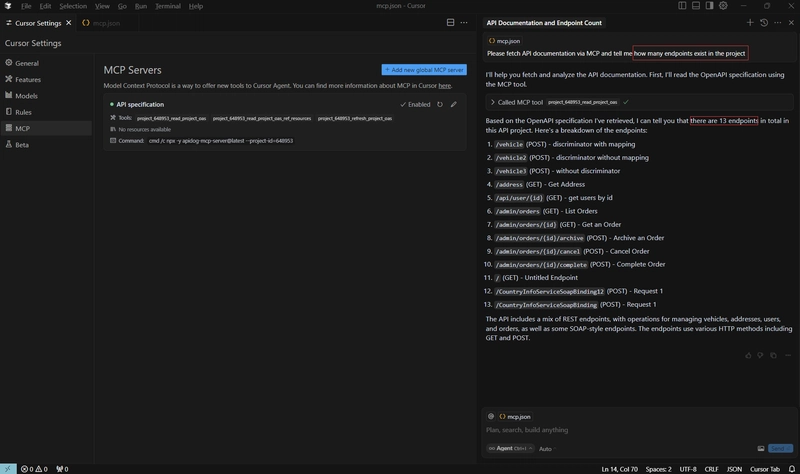
Task: Toggle the primary sidebar layout icon
Action: [682, 6]
